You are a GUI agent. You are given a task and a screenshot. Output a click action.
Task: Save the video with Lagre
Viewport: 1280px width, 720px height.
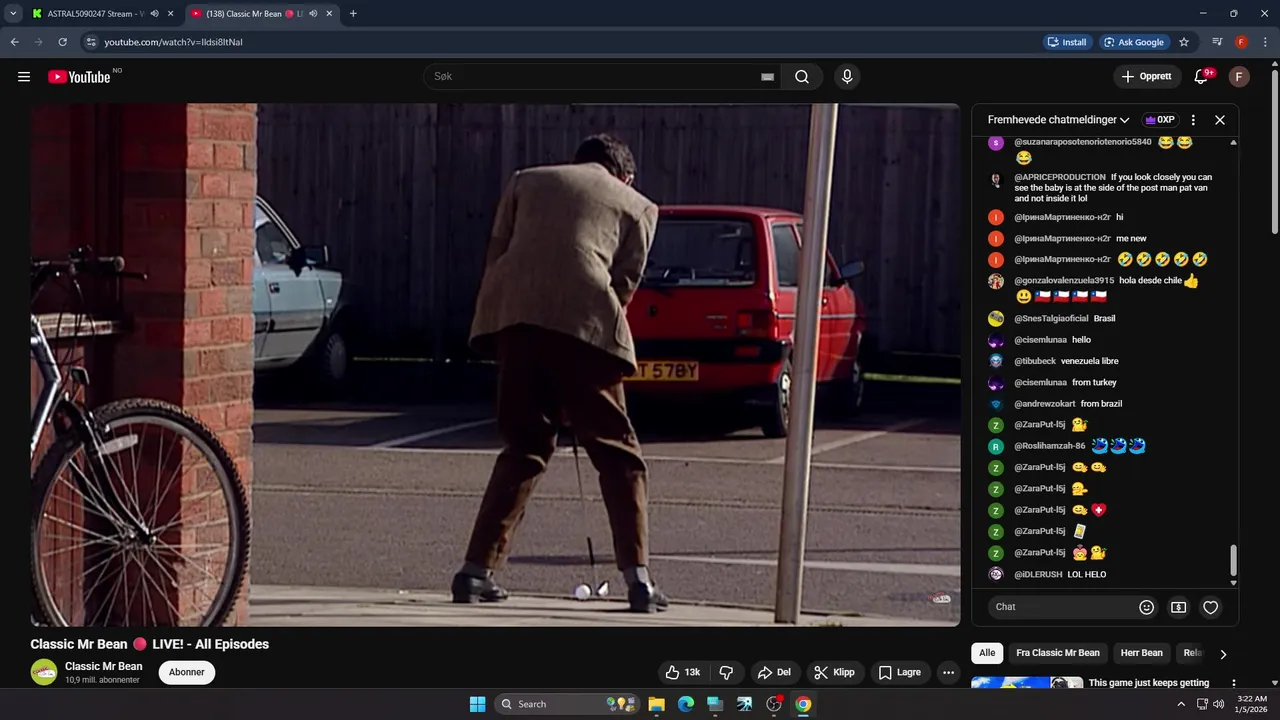pos(899,672)
